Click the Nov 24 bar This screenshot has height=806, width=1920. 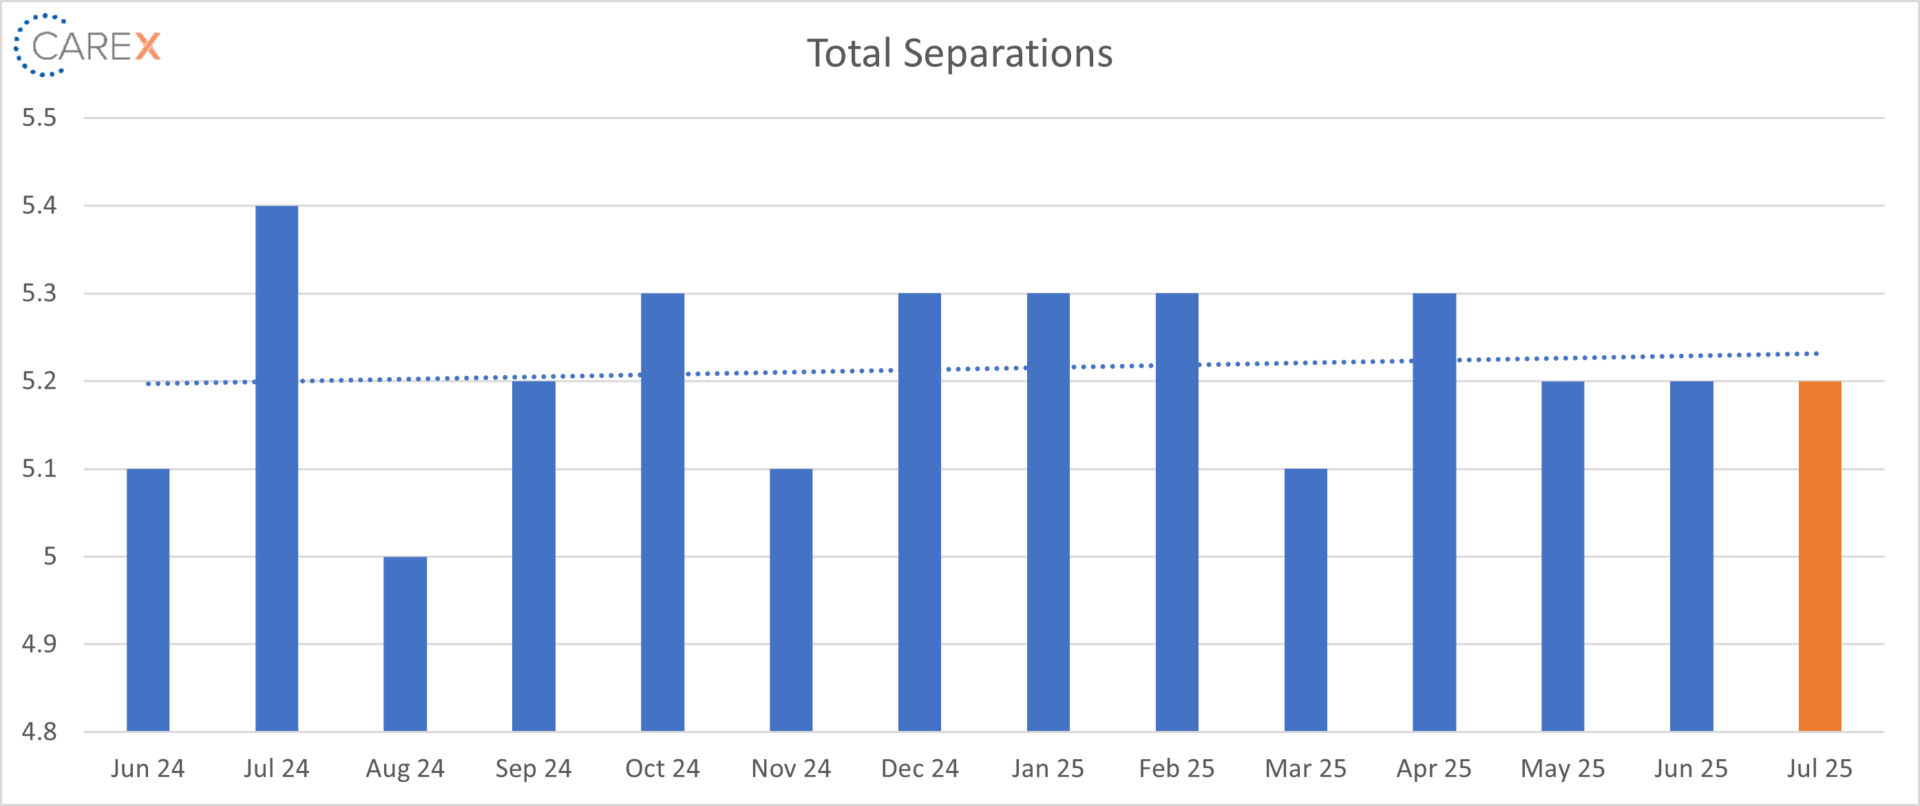click(791, 600)
